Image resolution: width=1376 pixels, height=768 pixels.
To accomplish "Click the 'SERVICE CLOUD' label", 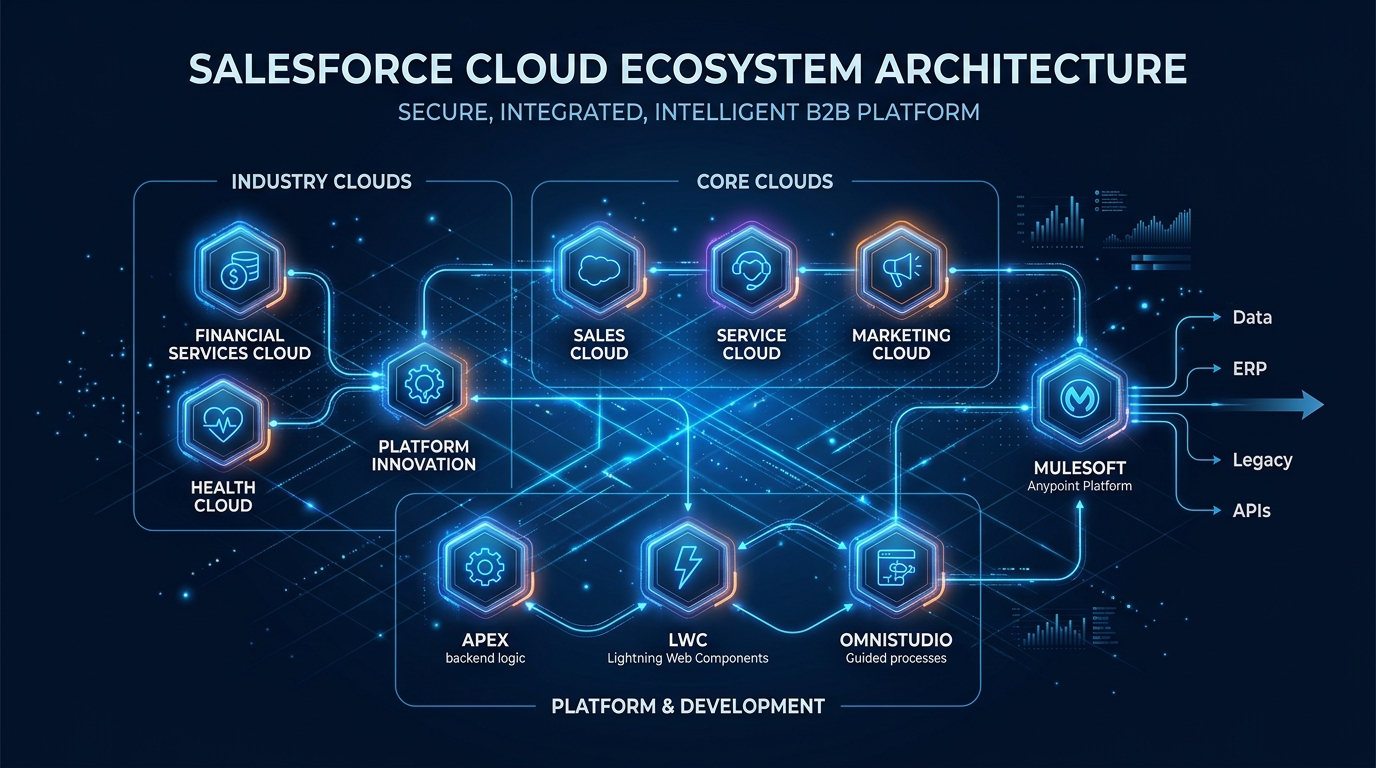I will (752, 344).
